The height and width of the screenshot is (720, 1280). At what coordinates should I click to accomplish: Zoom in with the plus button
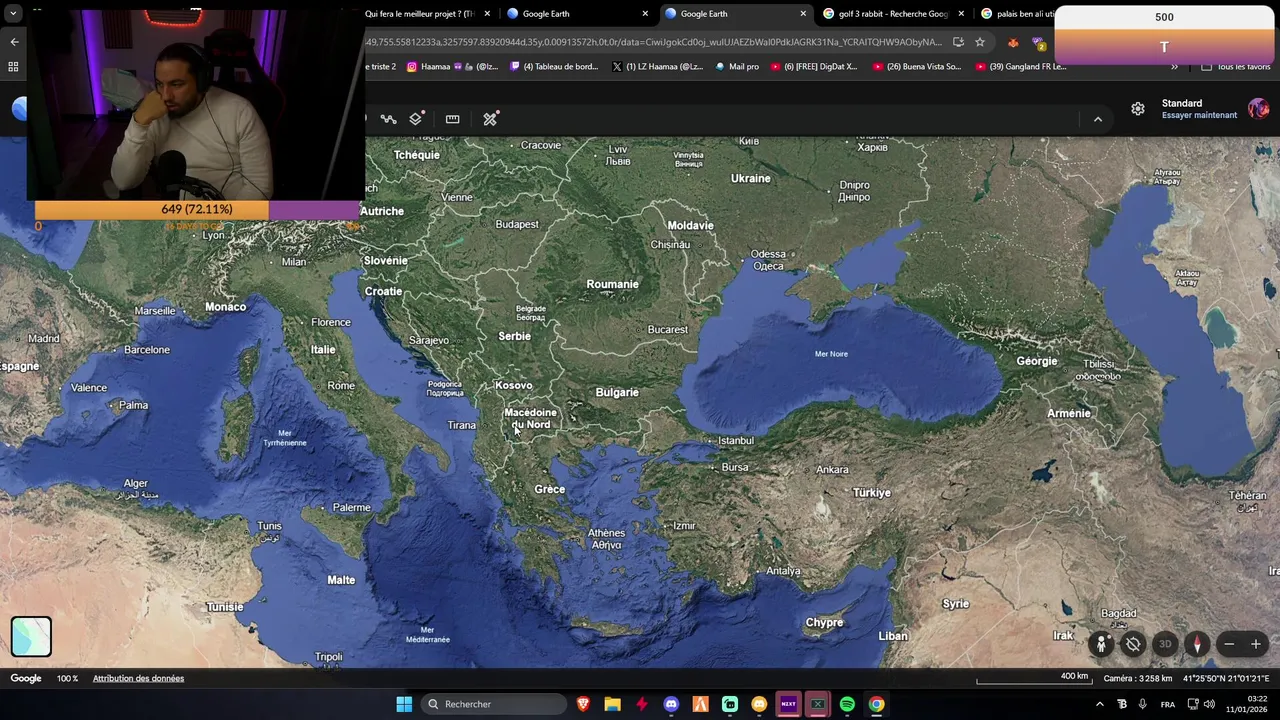(1256, 644)
